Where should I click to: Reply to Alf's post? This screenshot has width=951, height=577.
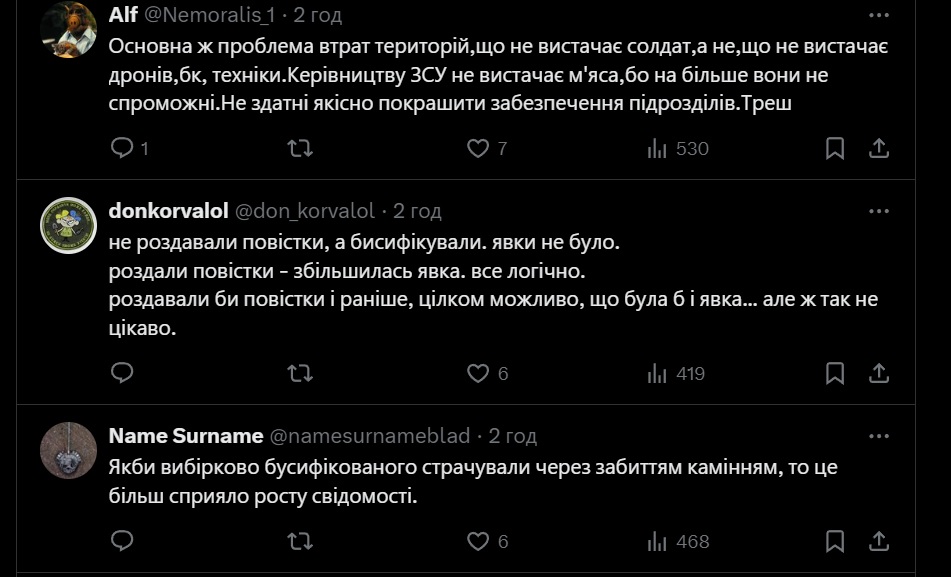122,148
